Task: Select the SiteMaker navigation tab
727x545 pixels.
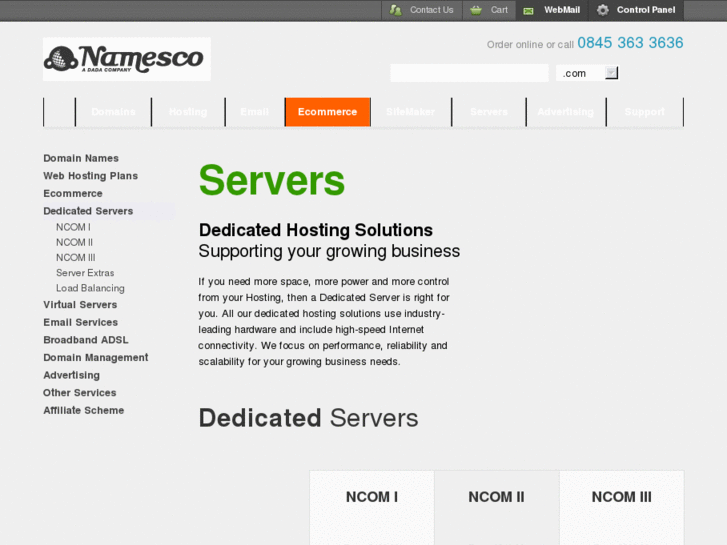Action: 410,112
